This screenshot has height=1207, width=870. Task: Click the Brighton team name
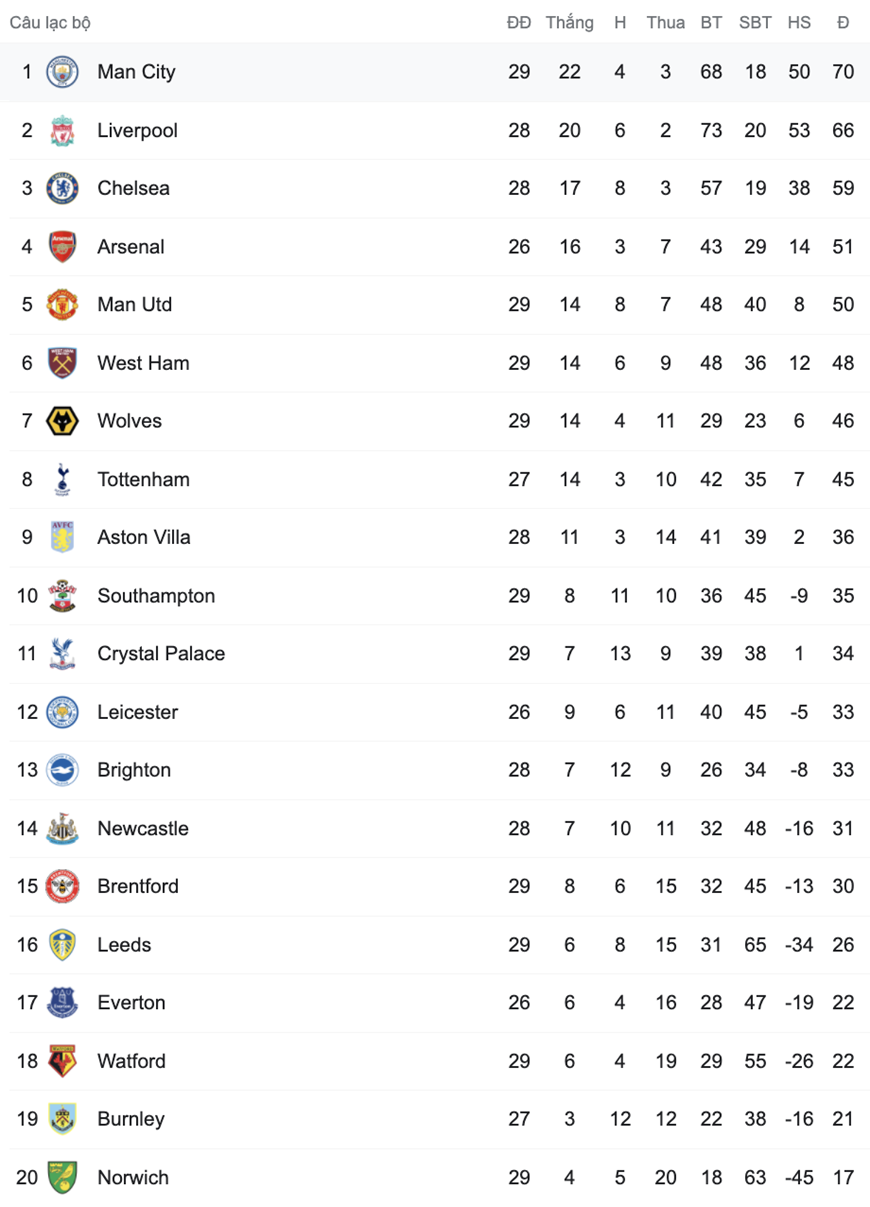point(134,770)
